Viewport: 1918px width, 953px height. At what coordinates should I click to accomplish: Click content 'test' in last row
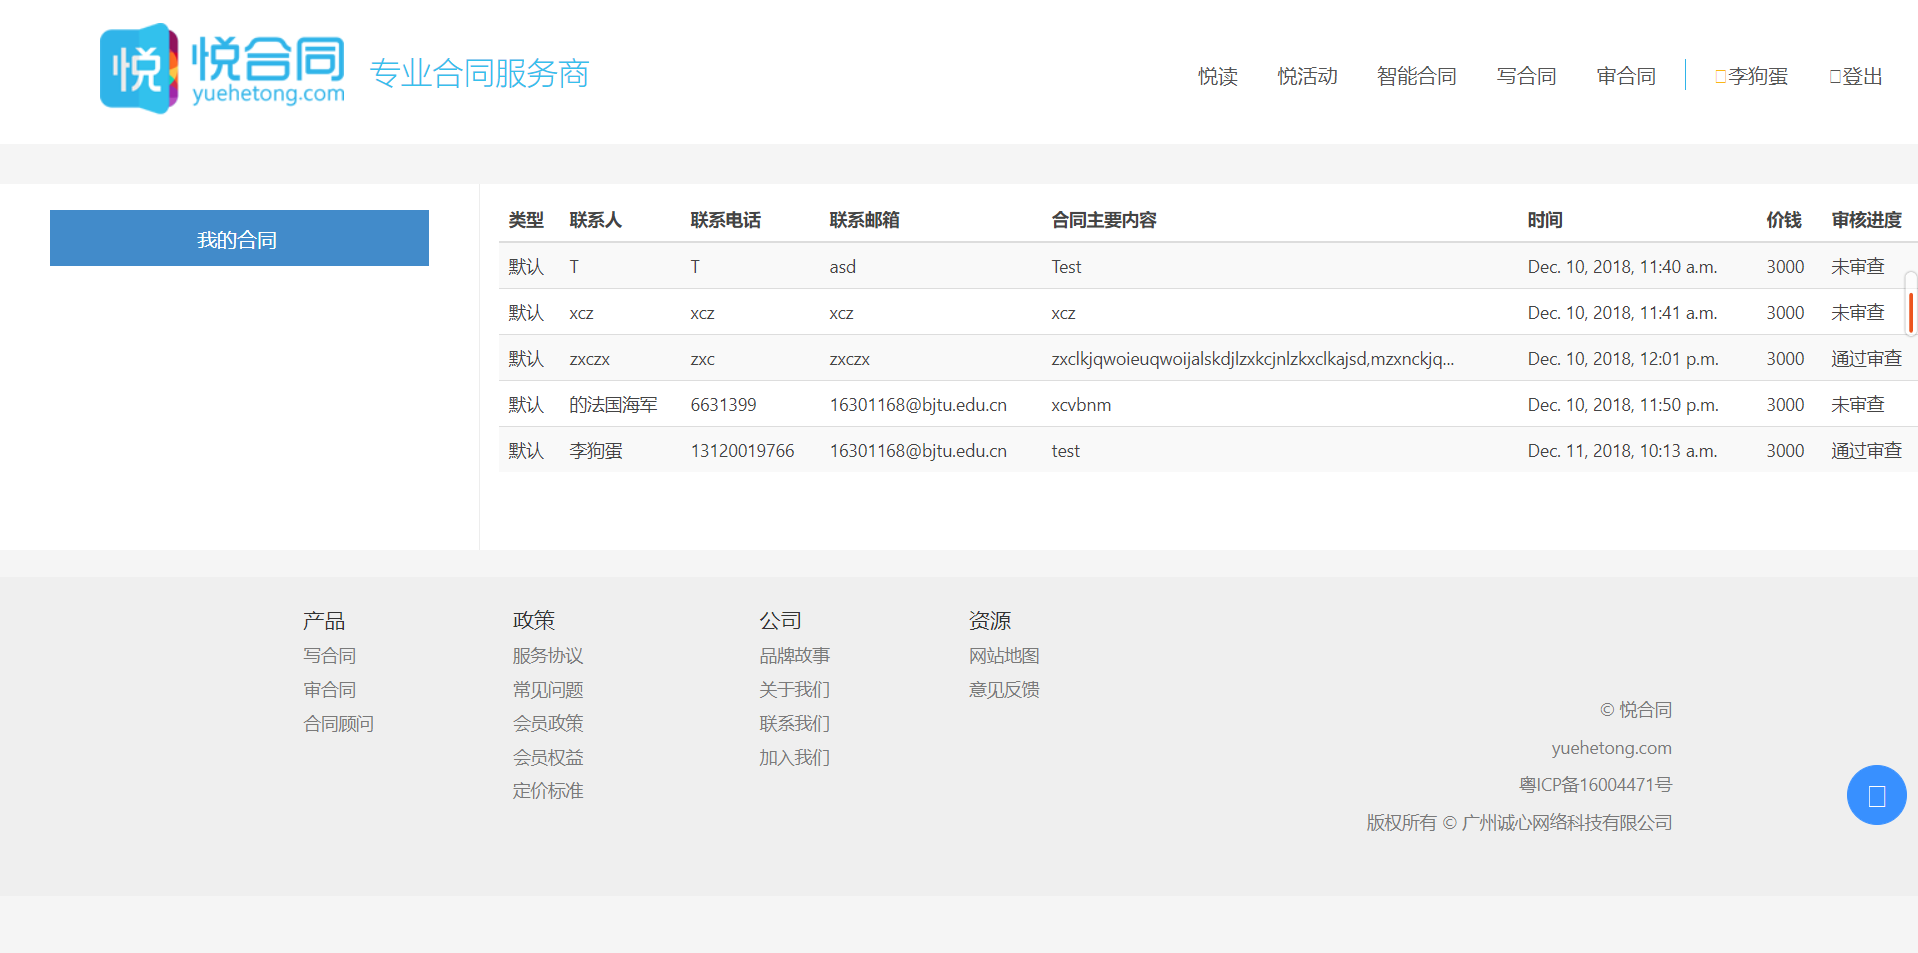(x=1065, y=451)
